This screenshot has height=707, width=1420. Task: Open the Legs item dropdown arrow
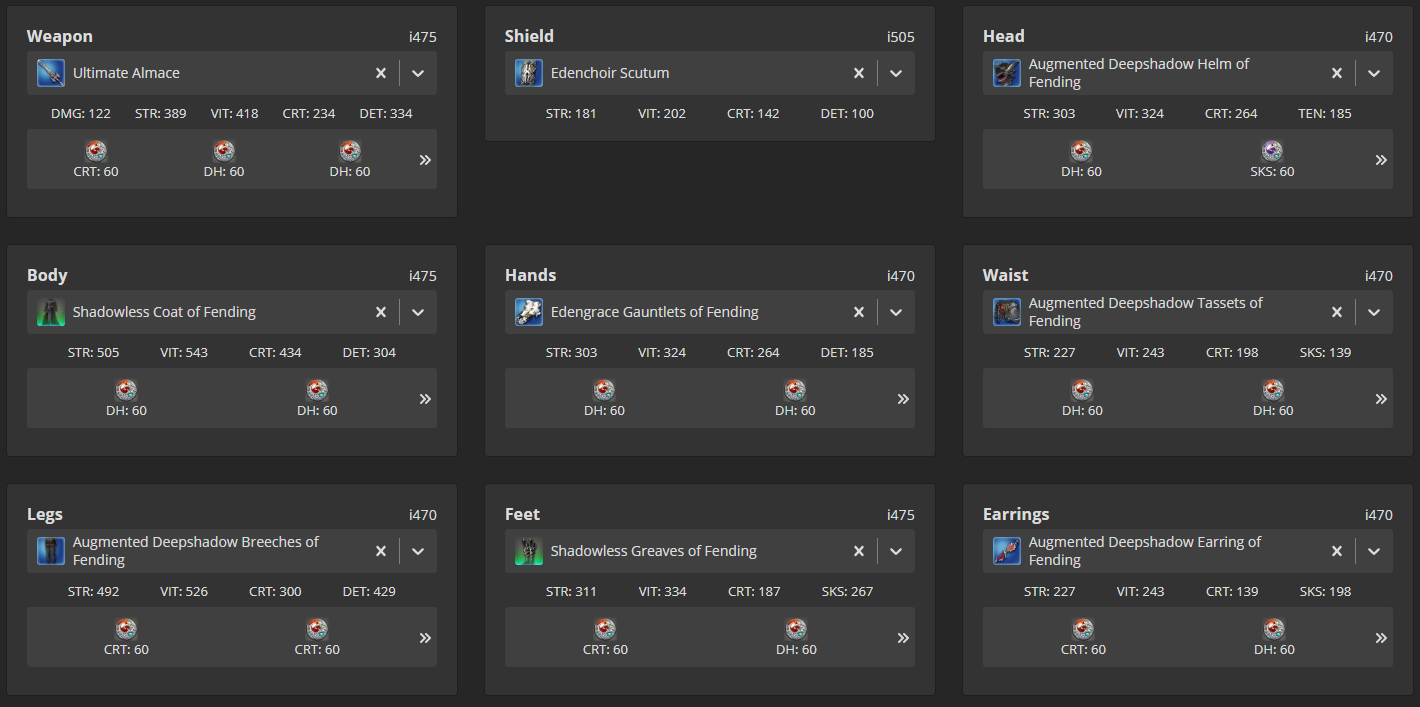click(x=418, y=551)
